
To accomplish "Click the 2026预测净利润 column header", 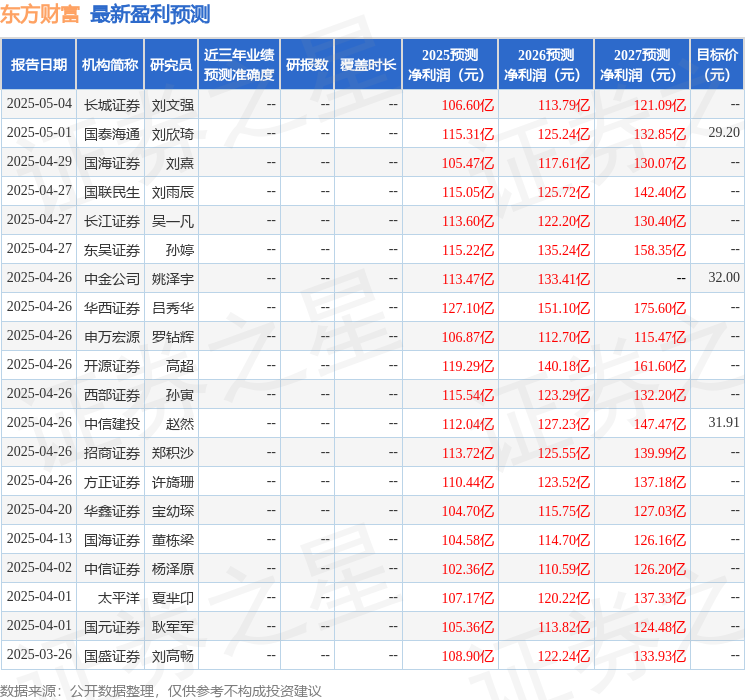I will click(546, 65).
